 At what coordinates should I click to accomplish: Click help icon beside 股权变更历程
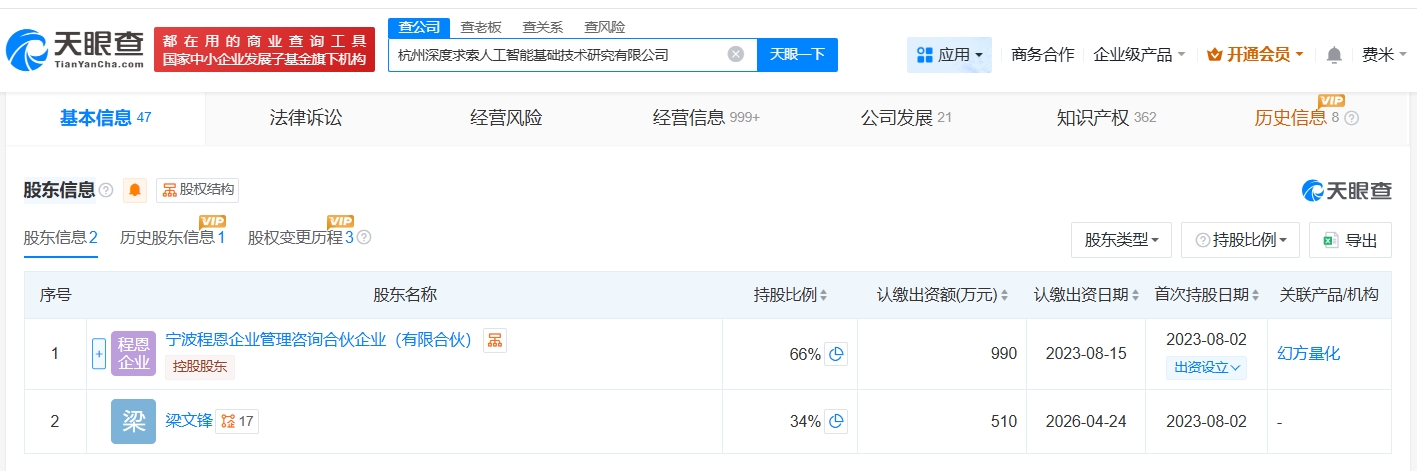tap(364, 238)
